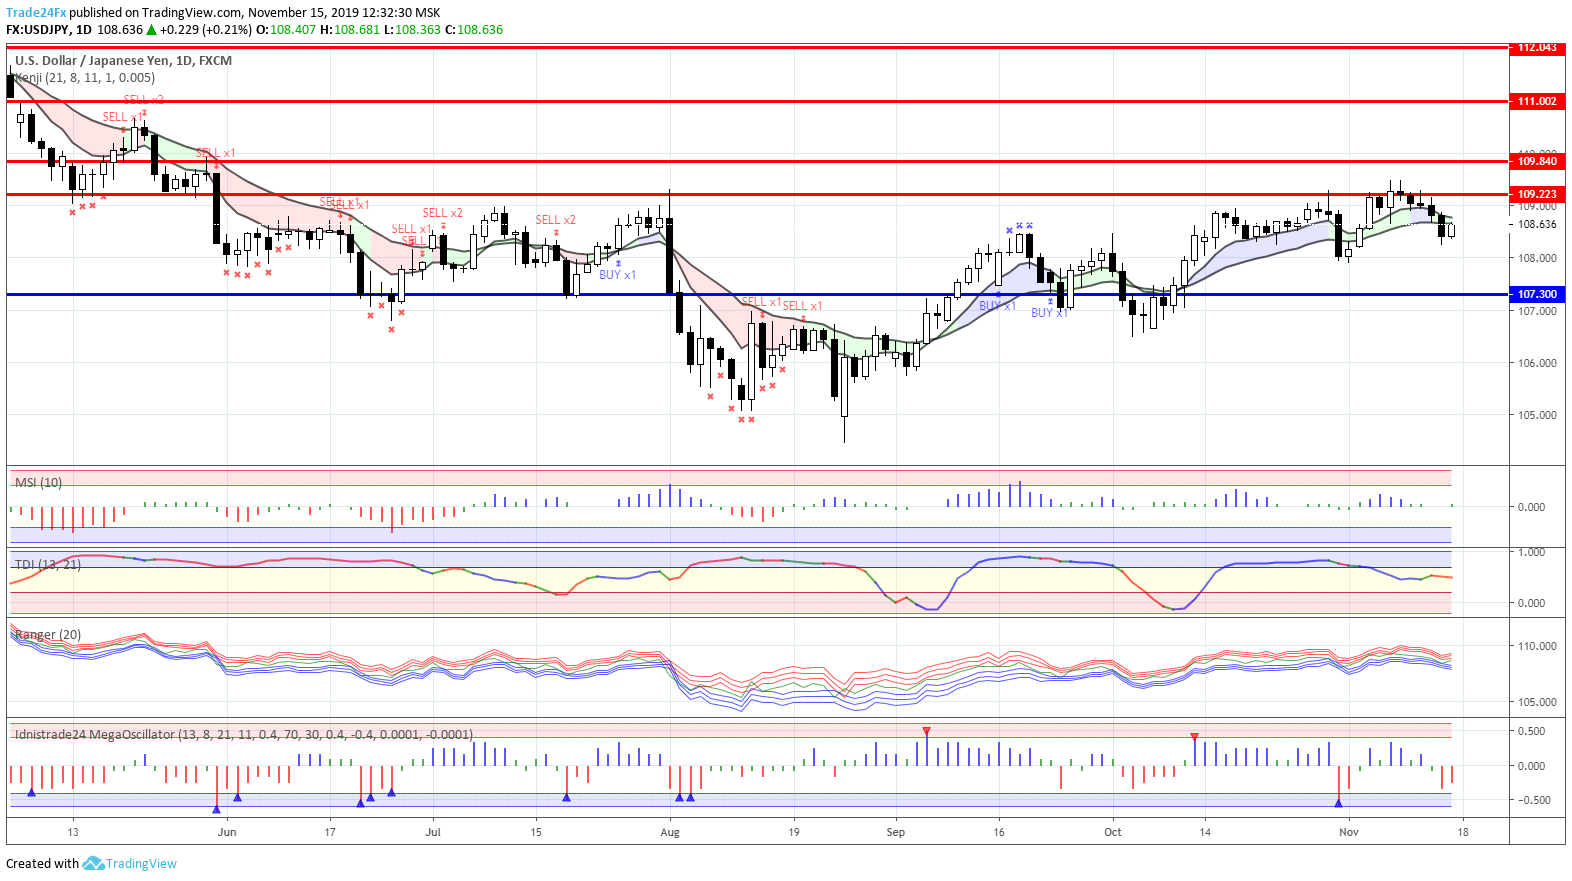Open the Ranger (20) indicator label

[48, 635]
